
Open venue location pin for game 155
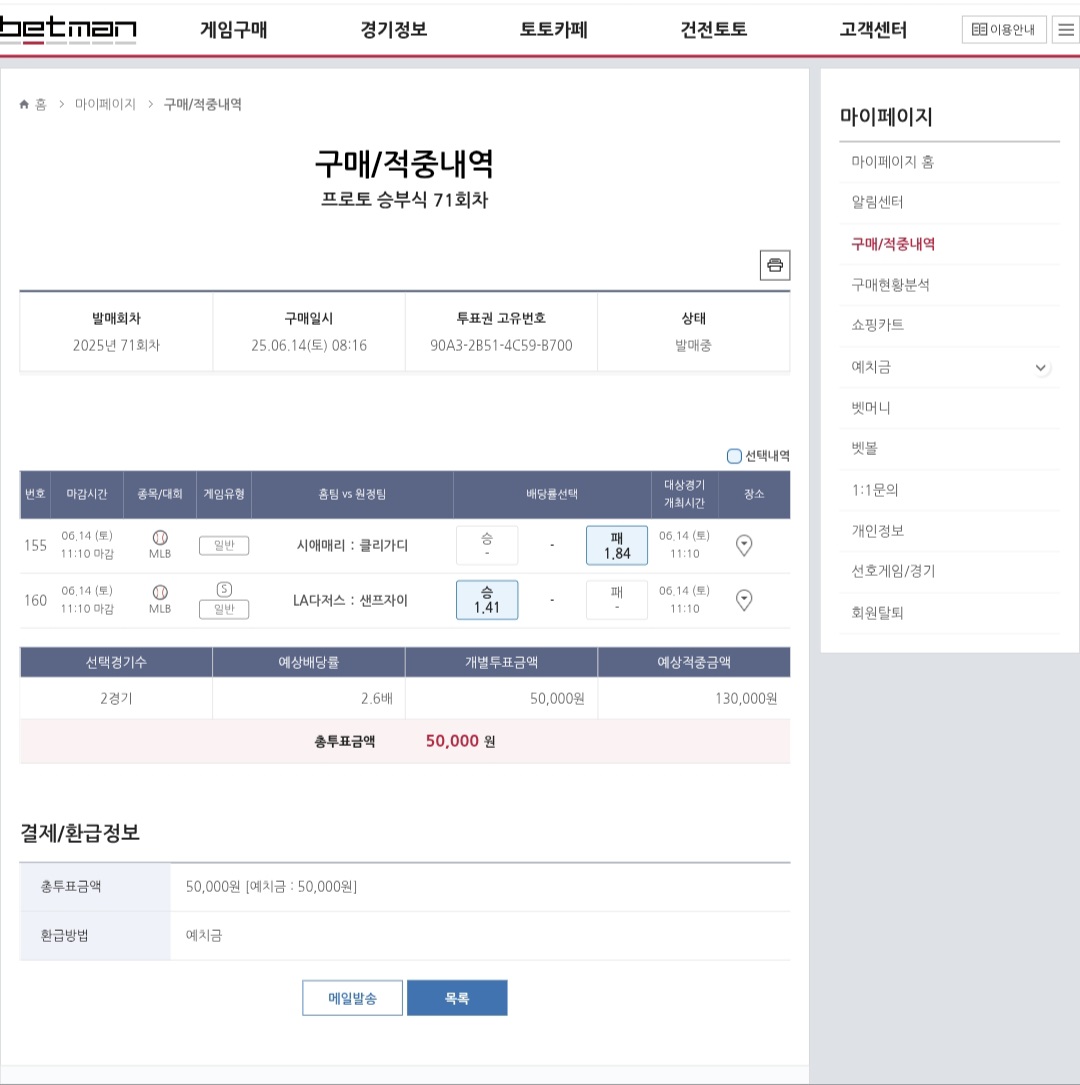tap(744, 545)
